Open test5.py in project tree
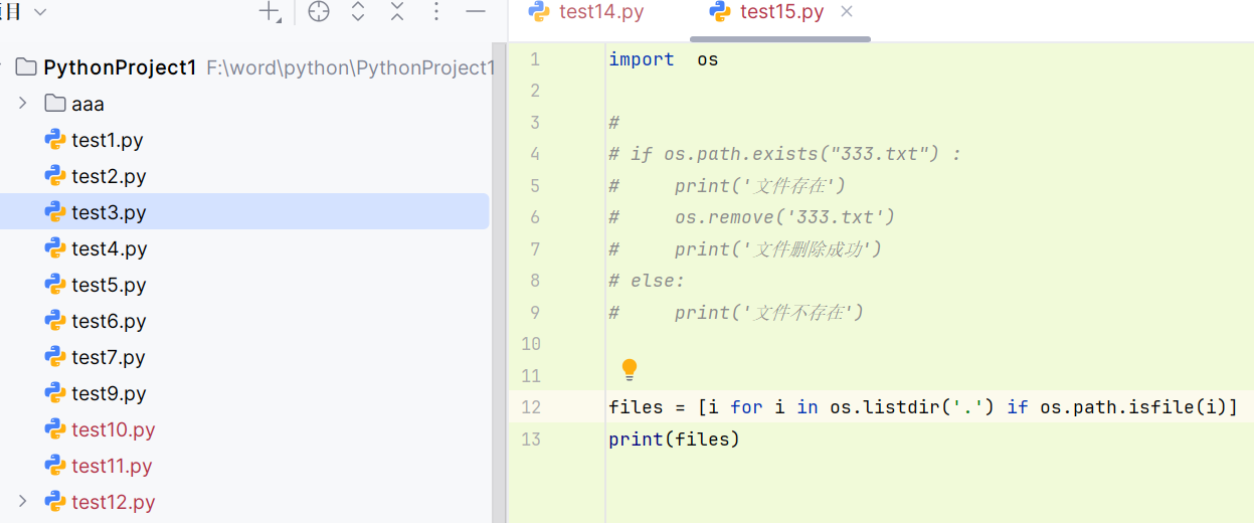Viewport: 1254px width, 523px height. coord(109,285)
